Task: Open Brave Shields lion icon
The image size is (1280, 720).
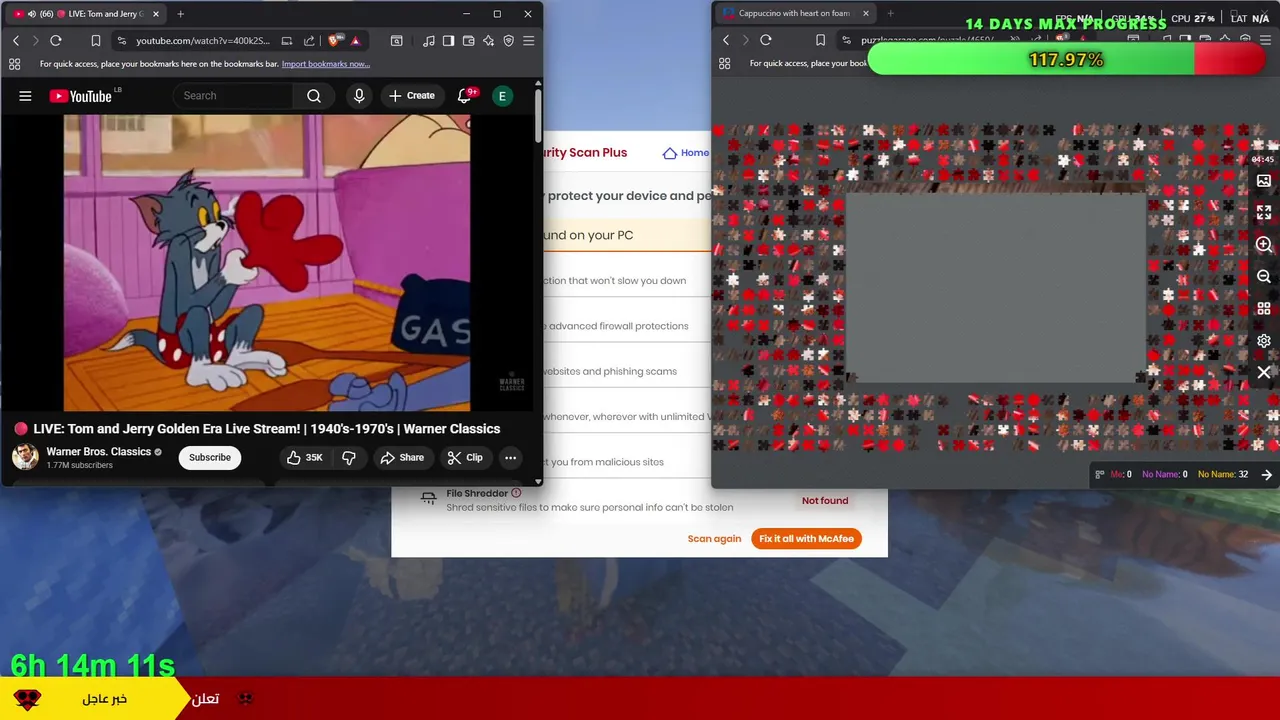Action: (335, 41)
